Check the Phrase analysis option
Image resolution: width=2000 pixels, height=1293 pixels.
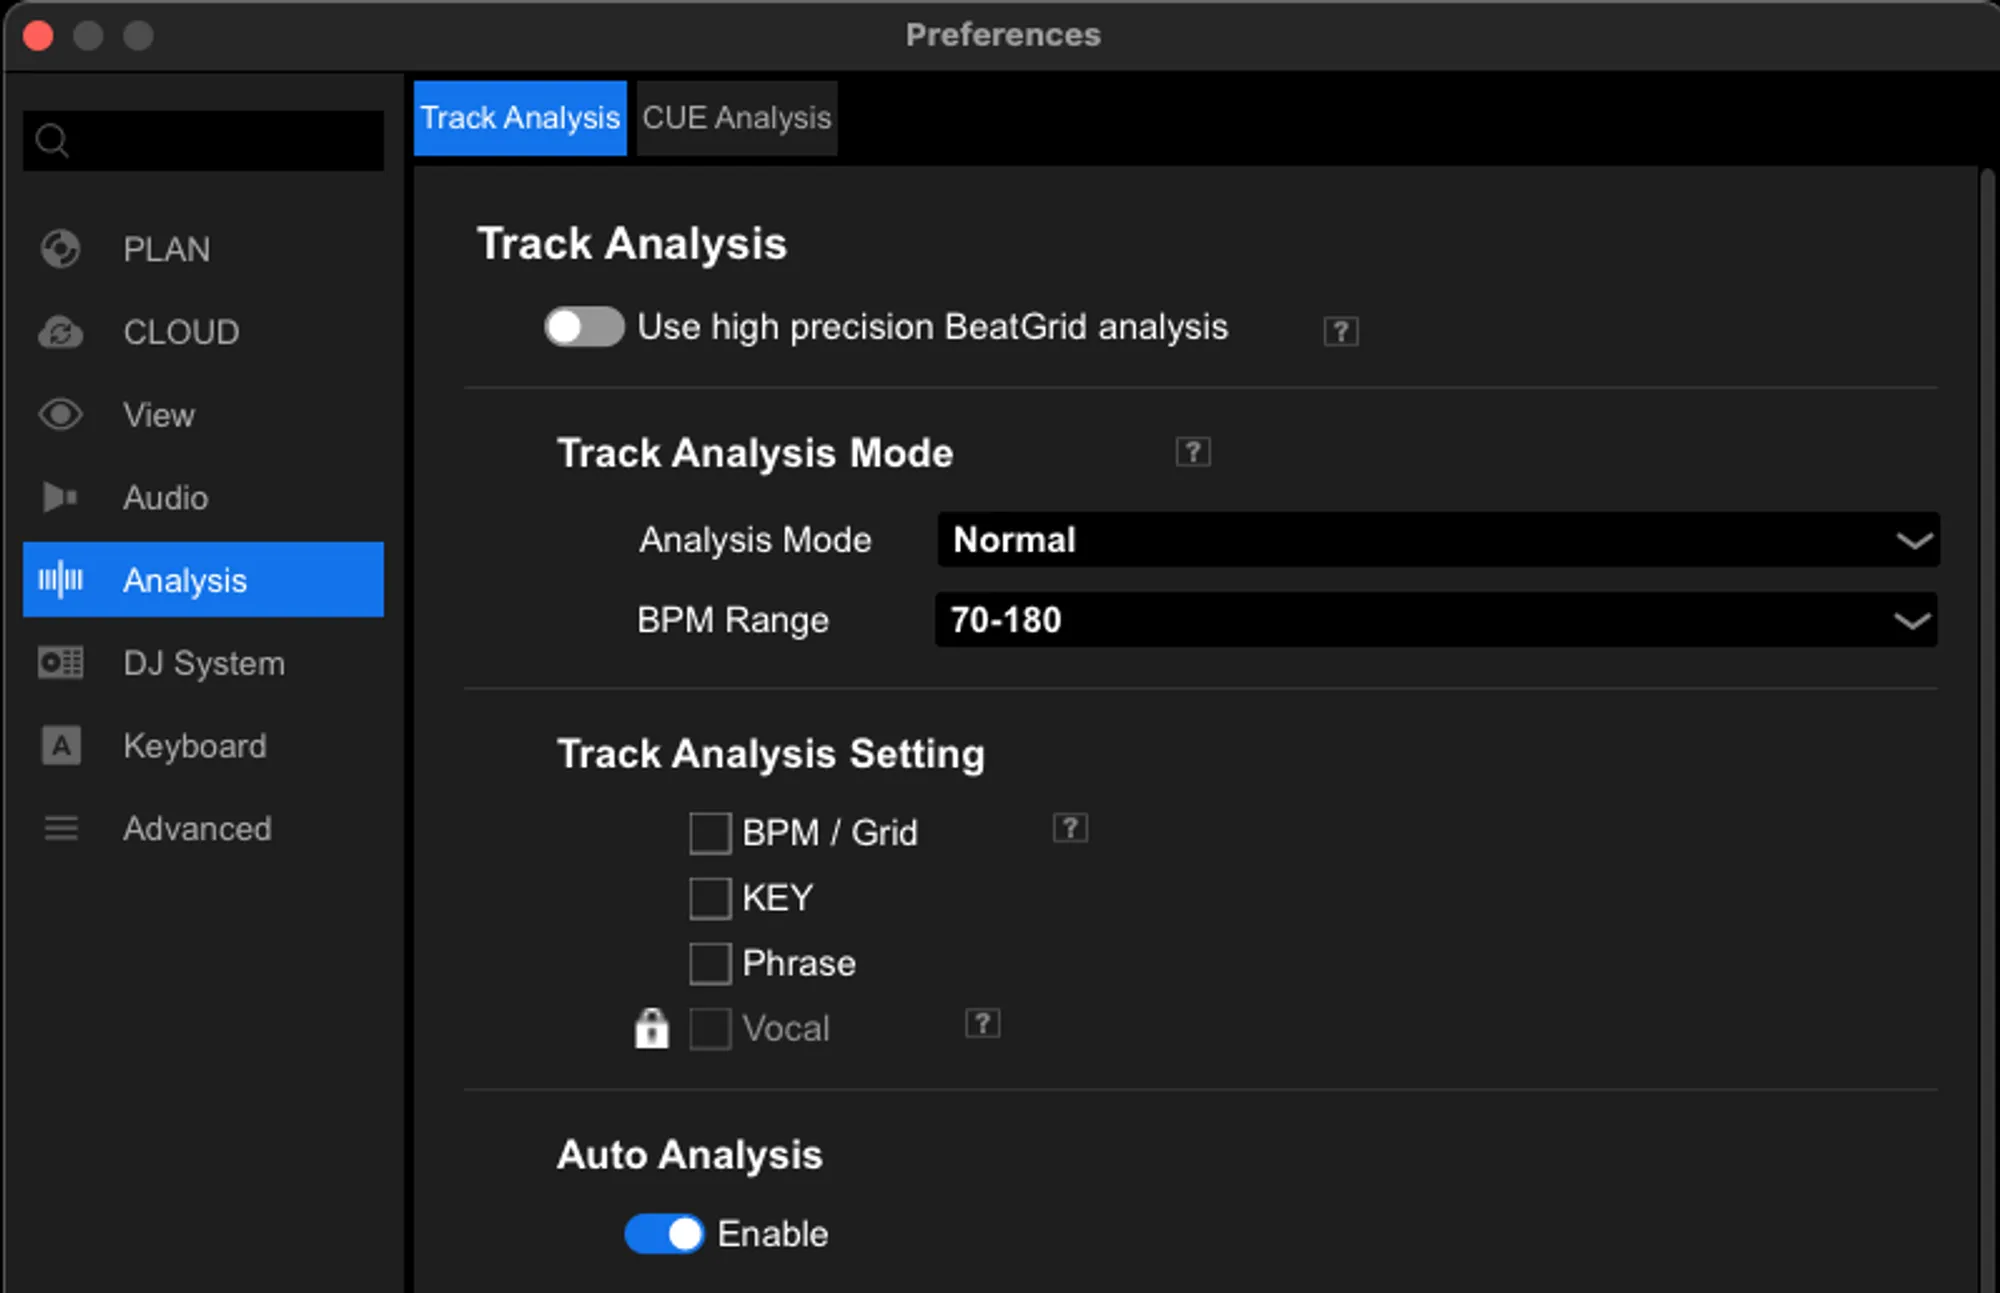[709, 963]
